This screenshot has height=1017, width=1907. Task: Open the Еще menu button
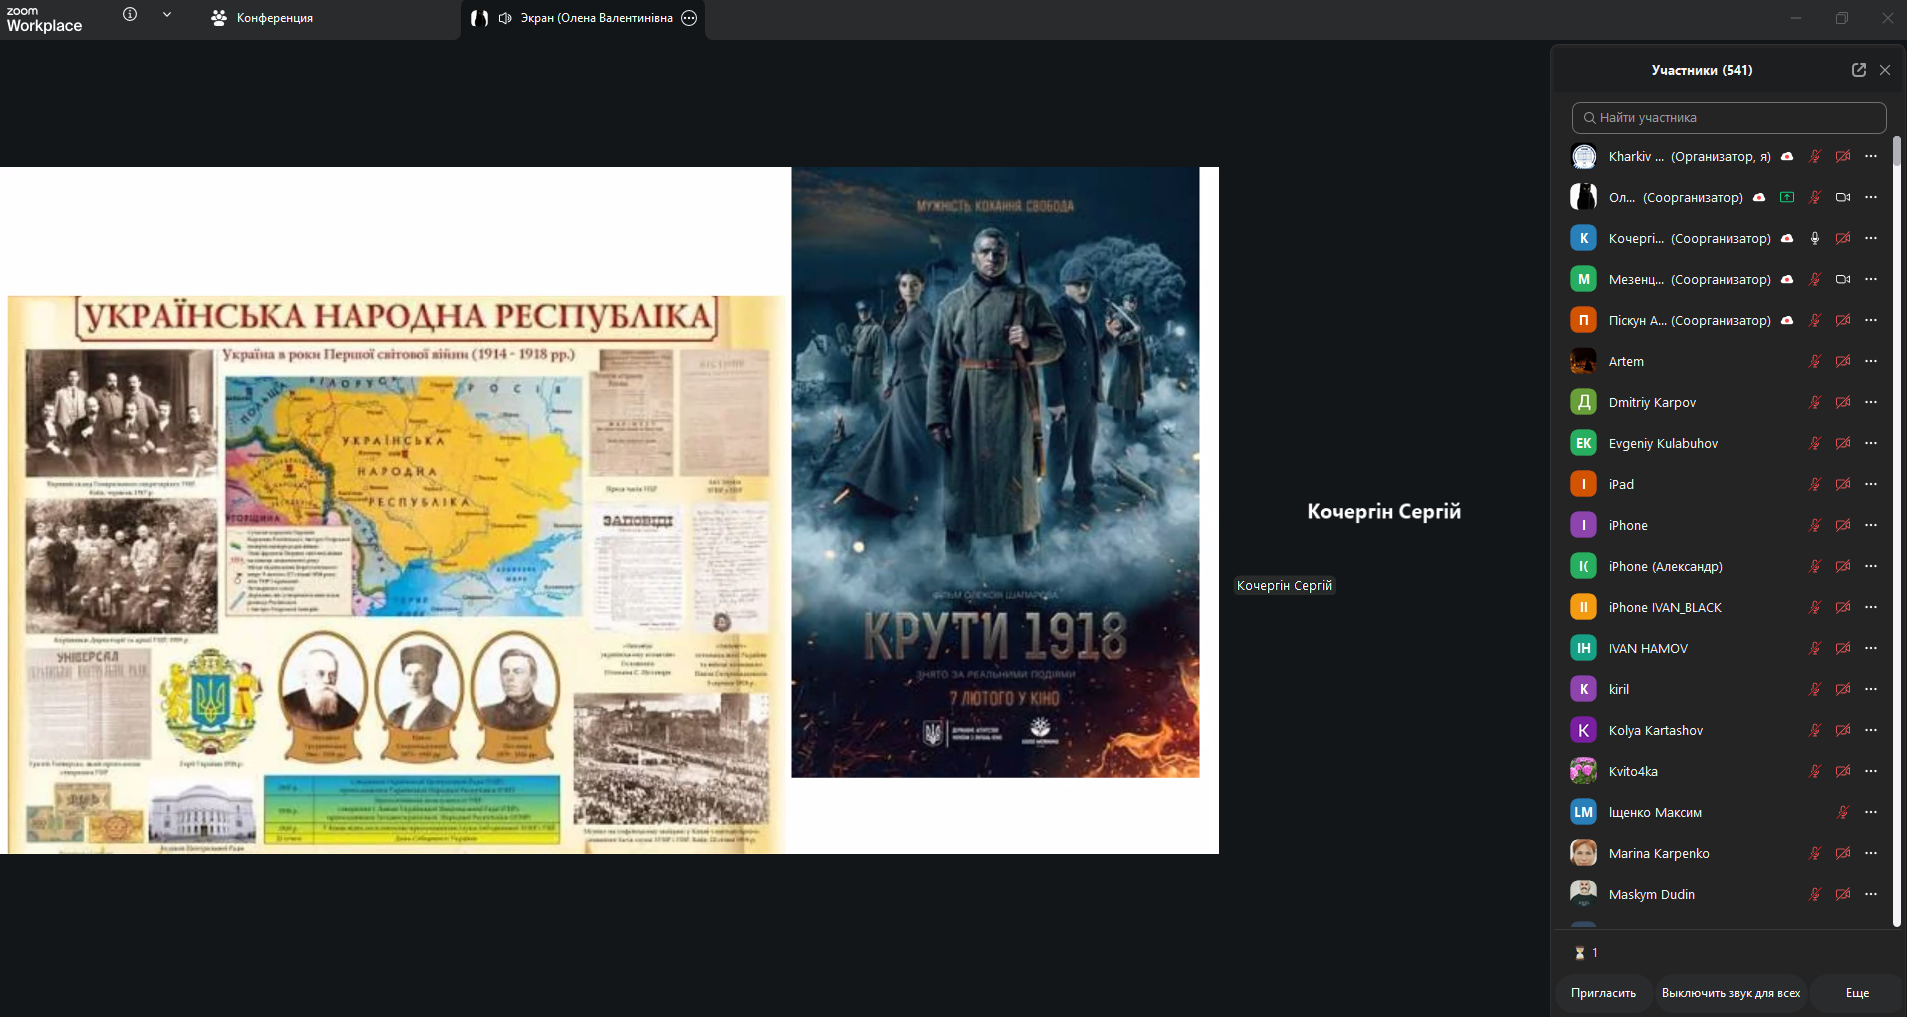click(1857, 993)
